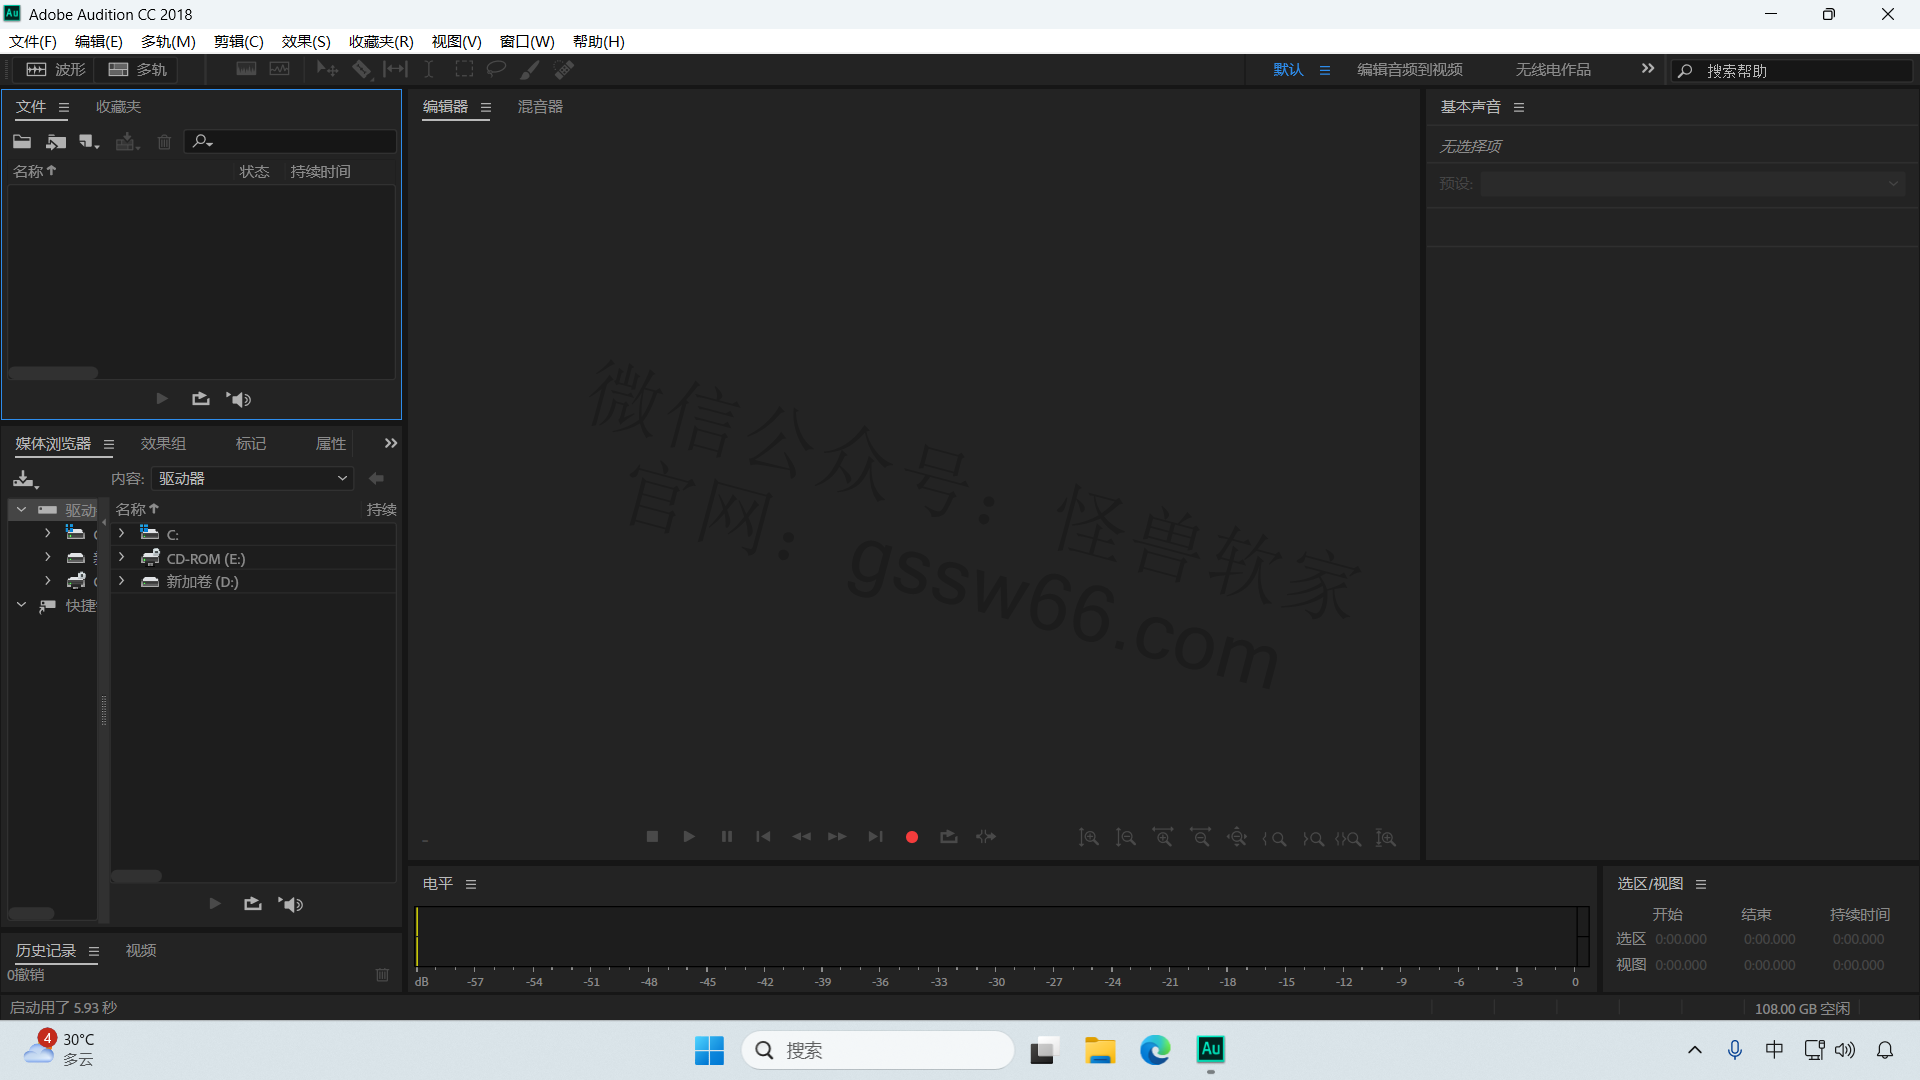The height and width of the screenshot is (1080, 1920).
Task: Expand the CD-ROM (E:) row
Action: click(x=122, y=558)
